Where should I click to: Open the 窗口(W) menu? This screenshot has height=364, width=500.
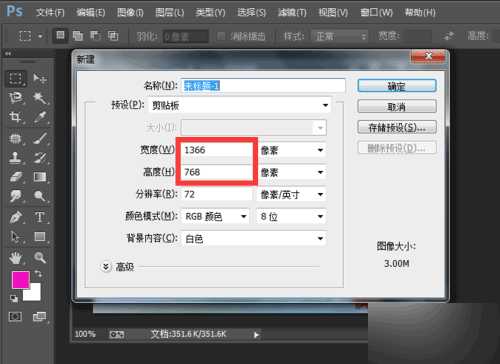(377, 13)
